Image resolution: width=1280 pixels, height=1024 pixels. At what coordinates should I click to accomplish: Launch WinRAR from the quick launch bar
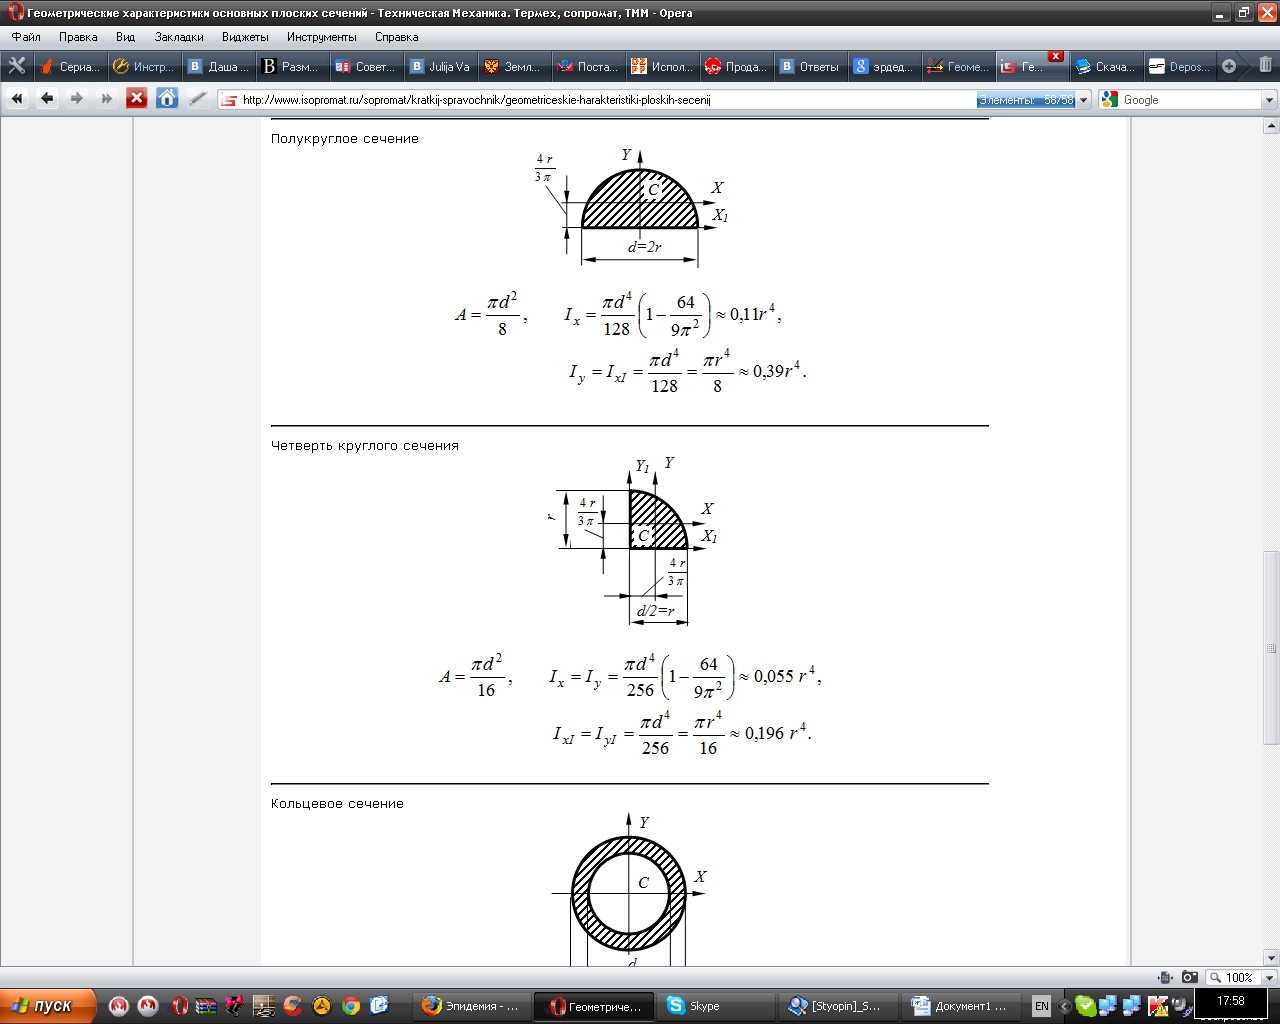click(x=206, y=1006)
